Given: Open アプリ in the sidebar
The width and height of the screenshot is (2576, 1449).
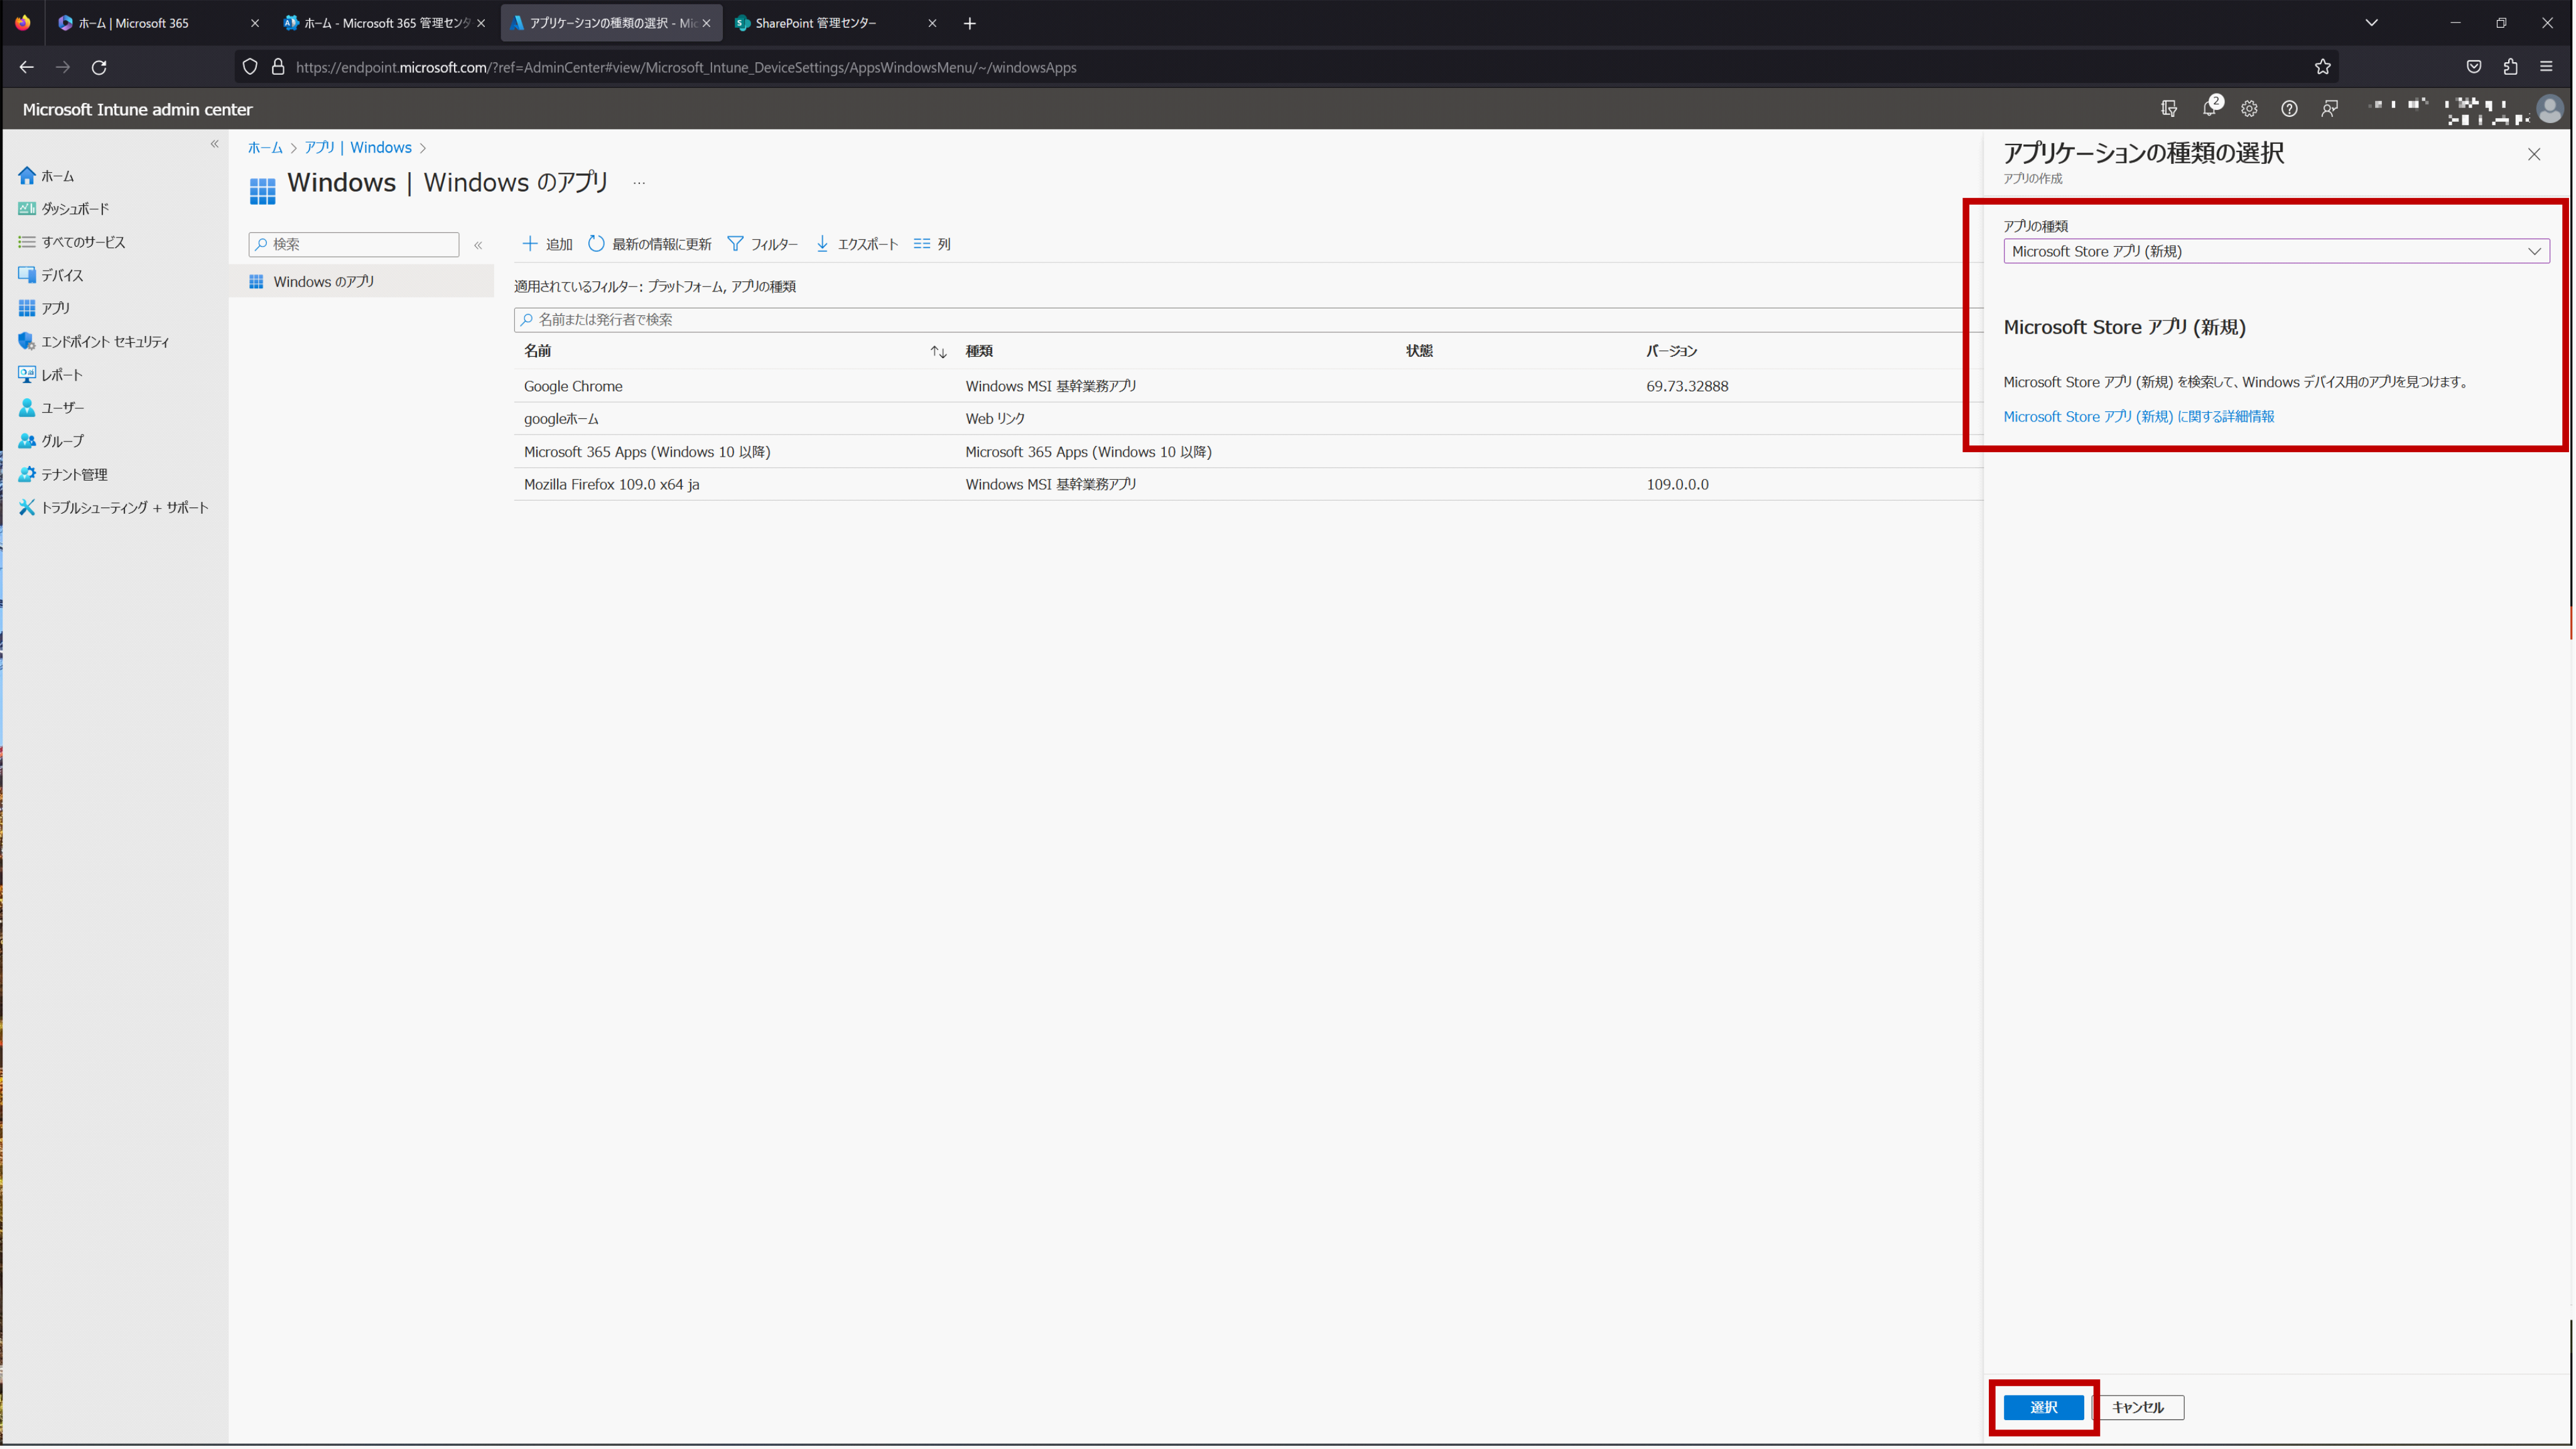Looking at the screenshot, I should [44, 308].
